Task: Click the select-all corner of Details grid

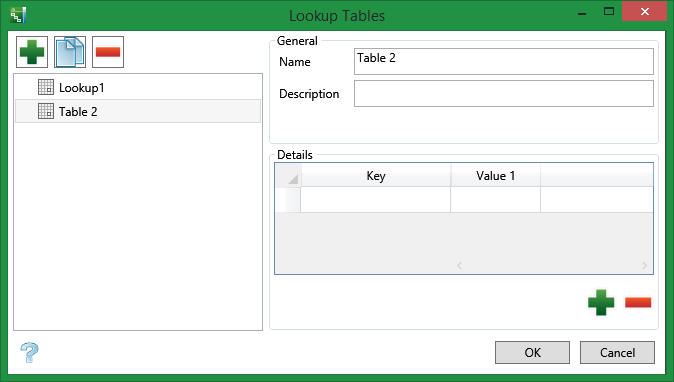Action: [x=288, y=176]
